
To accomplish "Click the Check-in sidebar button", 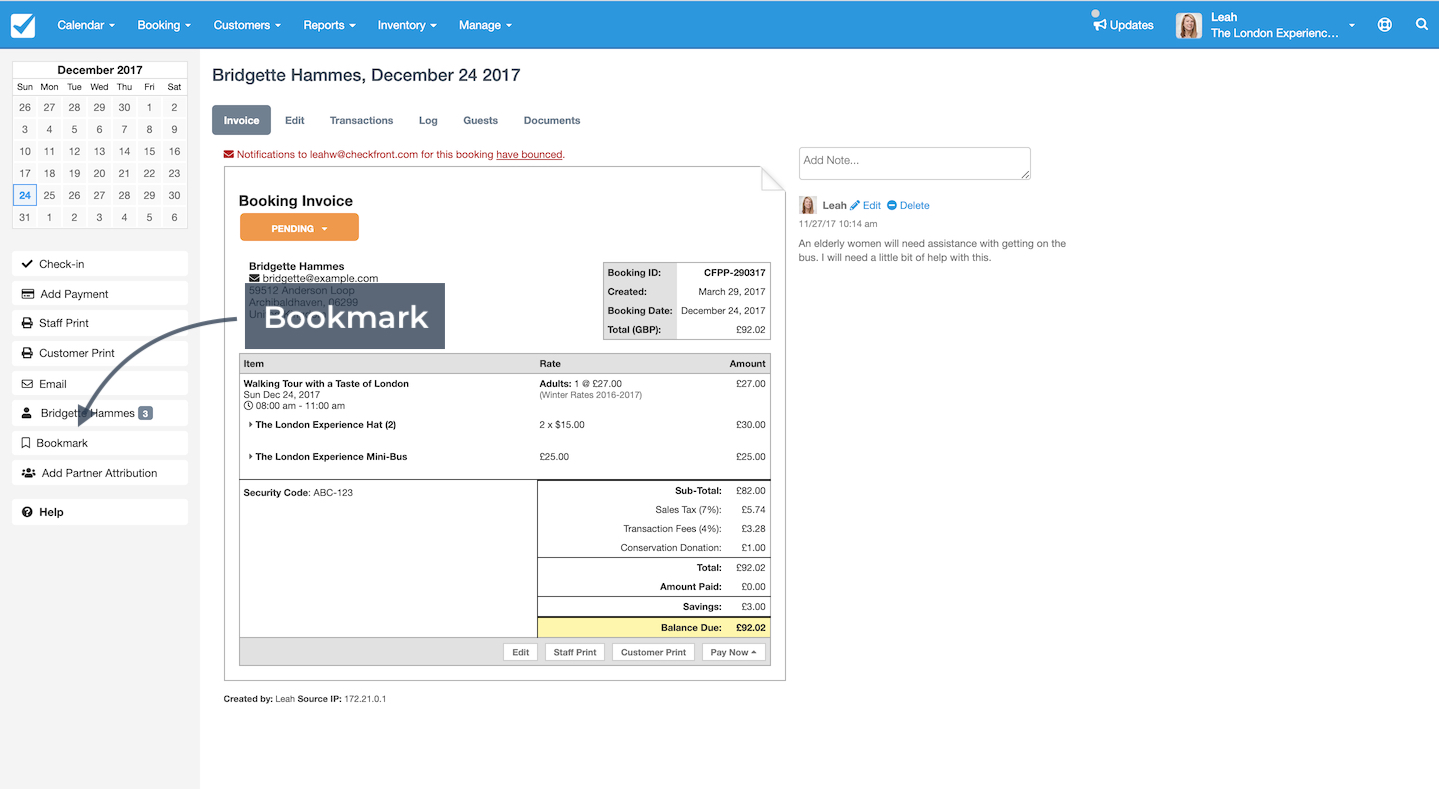I will pyautogui.click(x=100, y=264).
